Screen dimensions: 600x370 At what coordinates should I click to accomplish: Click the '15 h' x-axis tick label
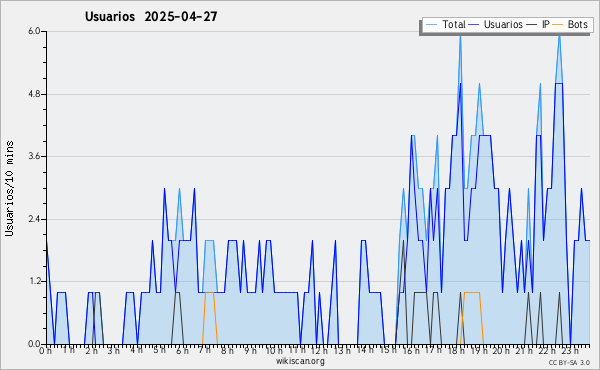coord(388,351)
